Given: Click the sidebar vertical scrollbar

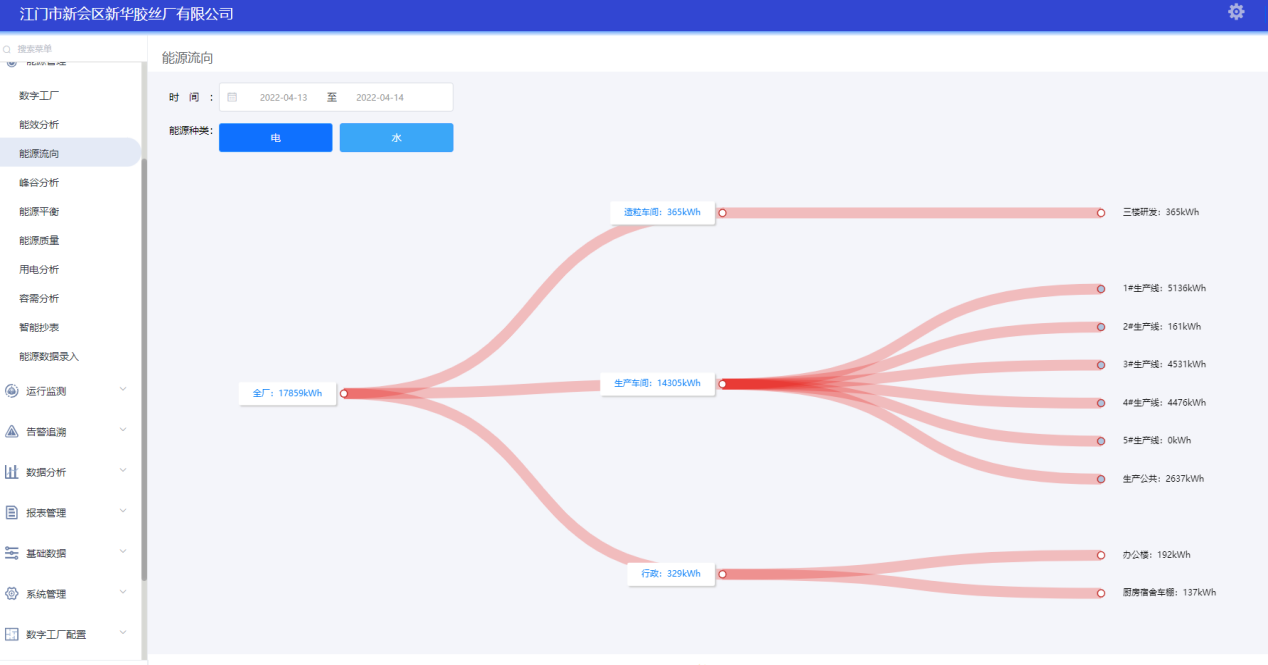Looking at the screenshot, I should pos(144,370).
